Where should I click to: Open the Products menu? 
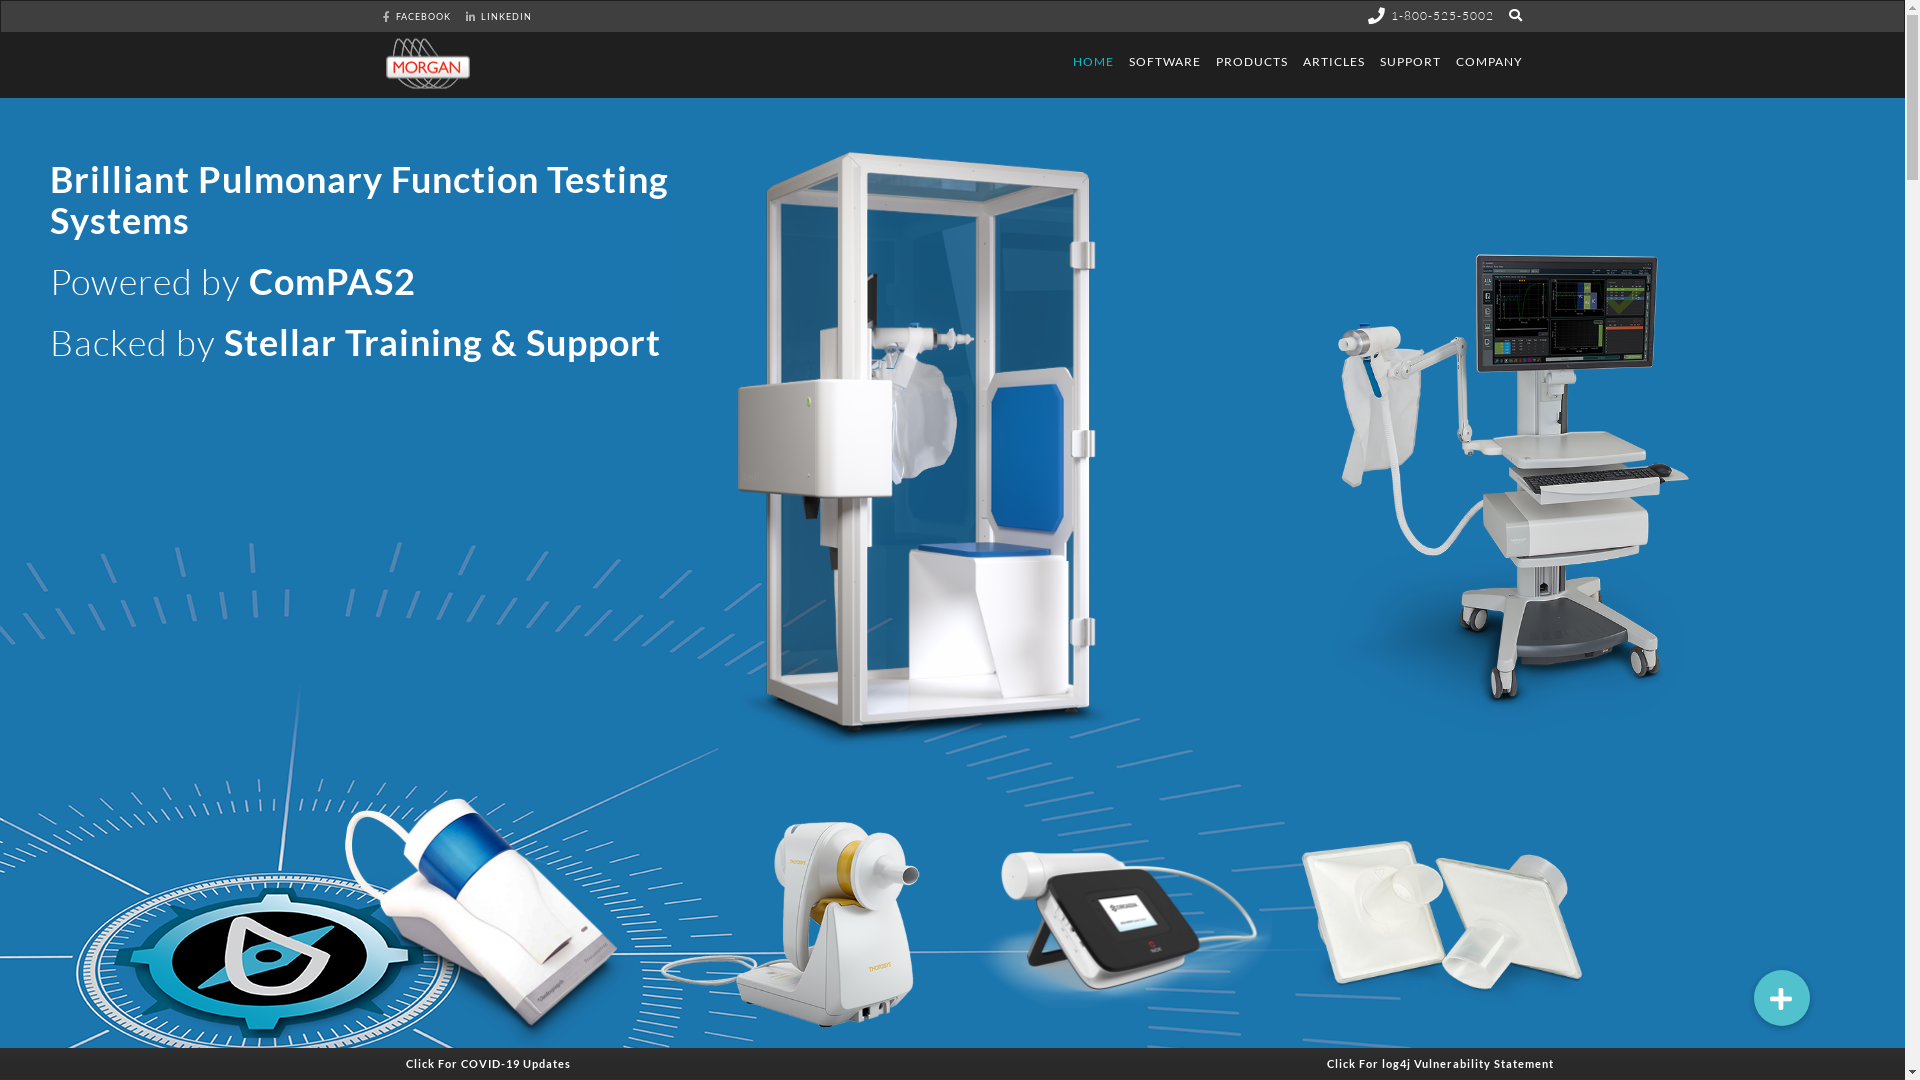tap(1251, 62)
